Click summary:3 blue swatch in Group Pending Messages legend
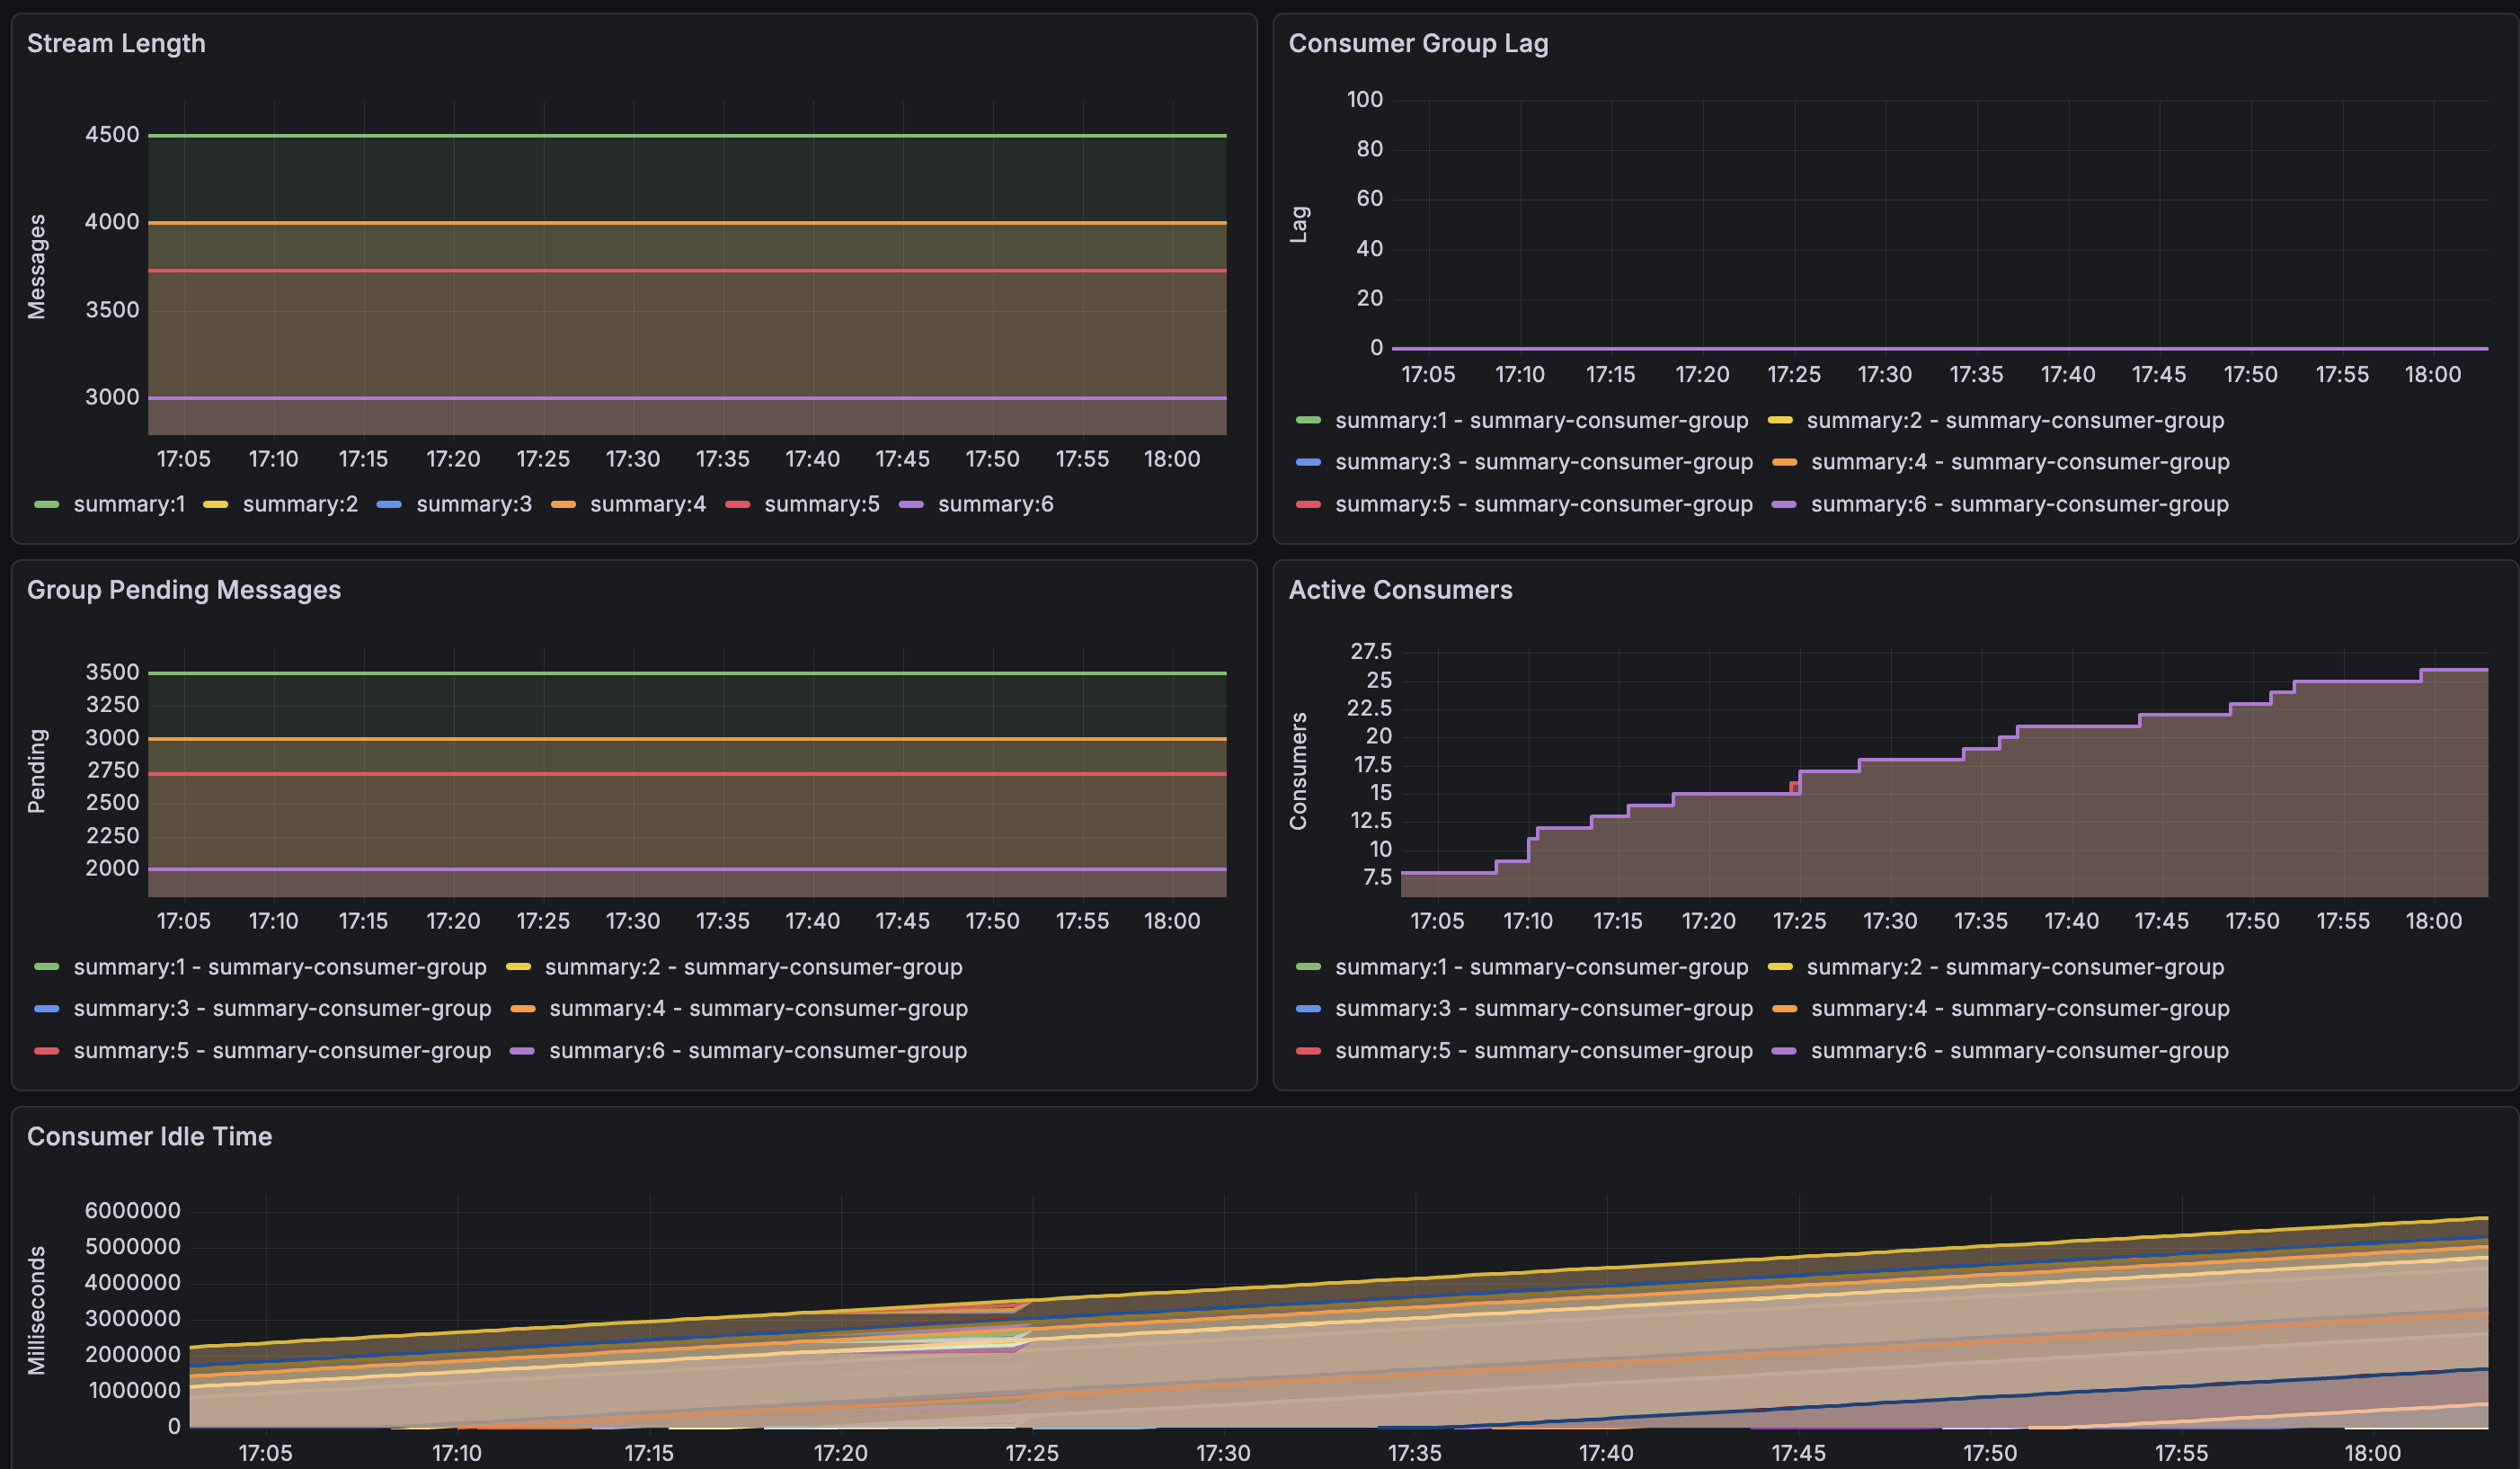2520x1469 pixels. coord(47,1009)
